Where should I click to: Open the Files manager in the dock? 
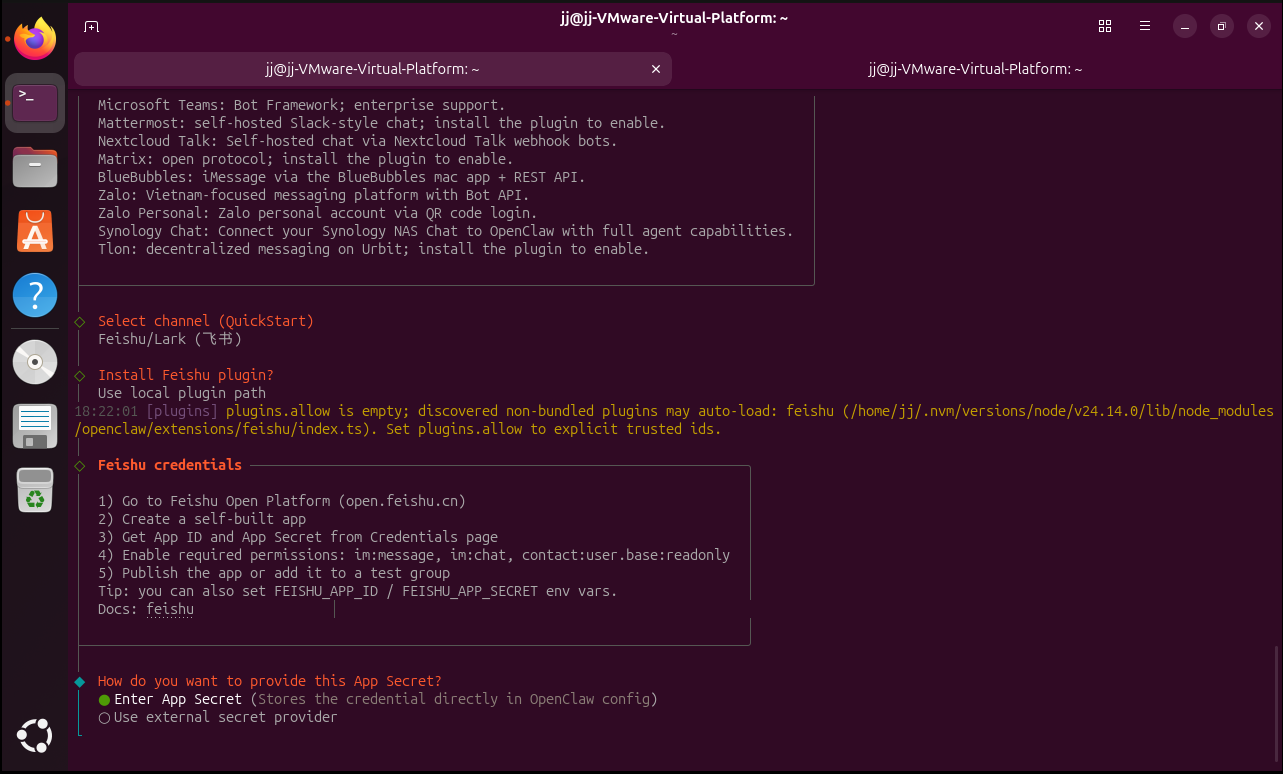pos(35,167)
